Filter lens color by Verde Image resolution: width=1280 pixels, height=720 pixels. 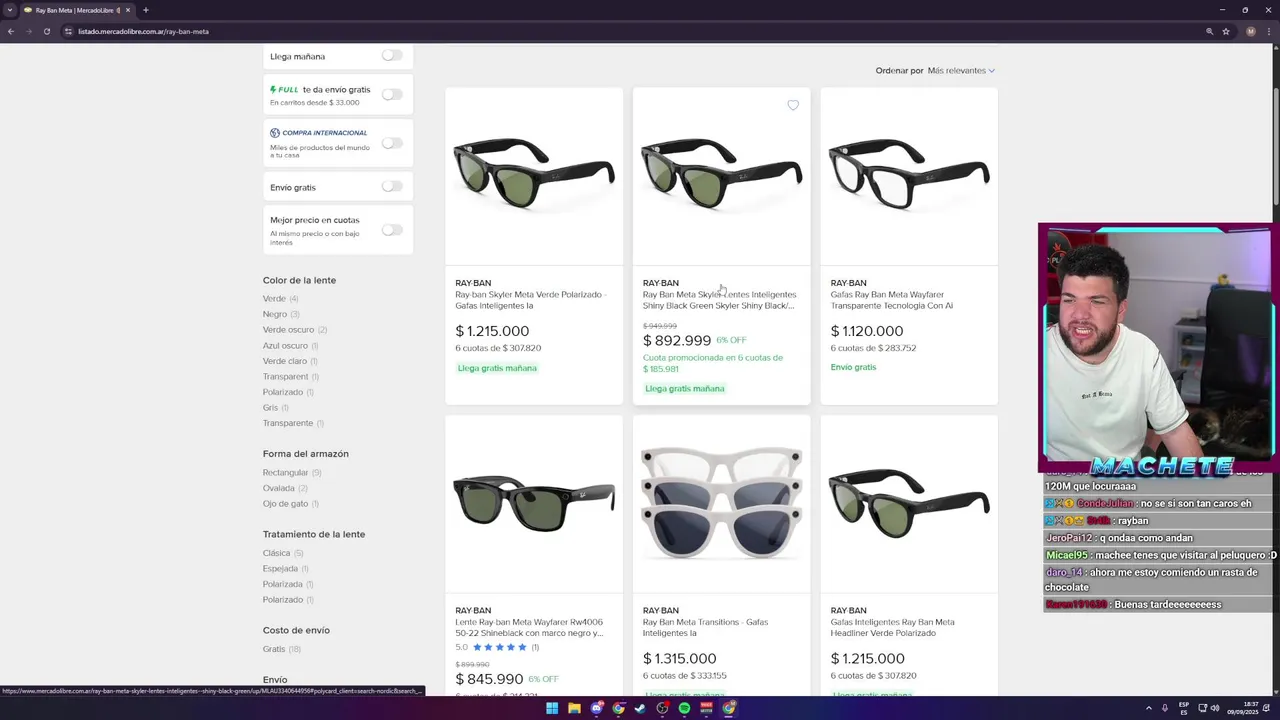(x=274, y=298)
